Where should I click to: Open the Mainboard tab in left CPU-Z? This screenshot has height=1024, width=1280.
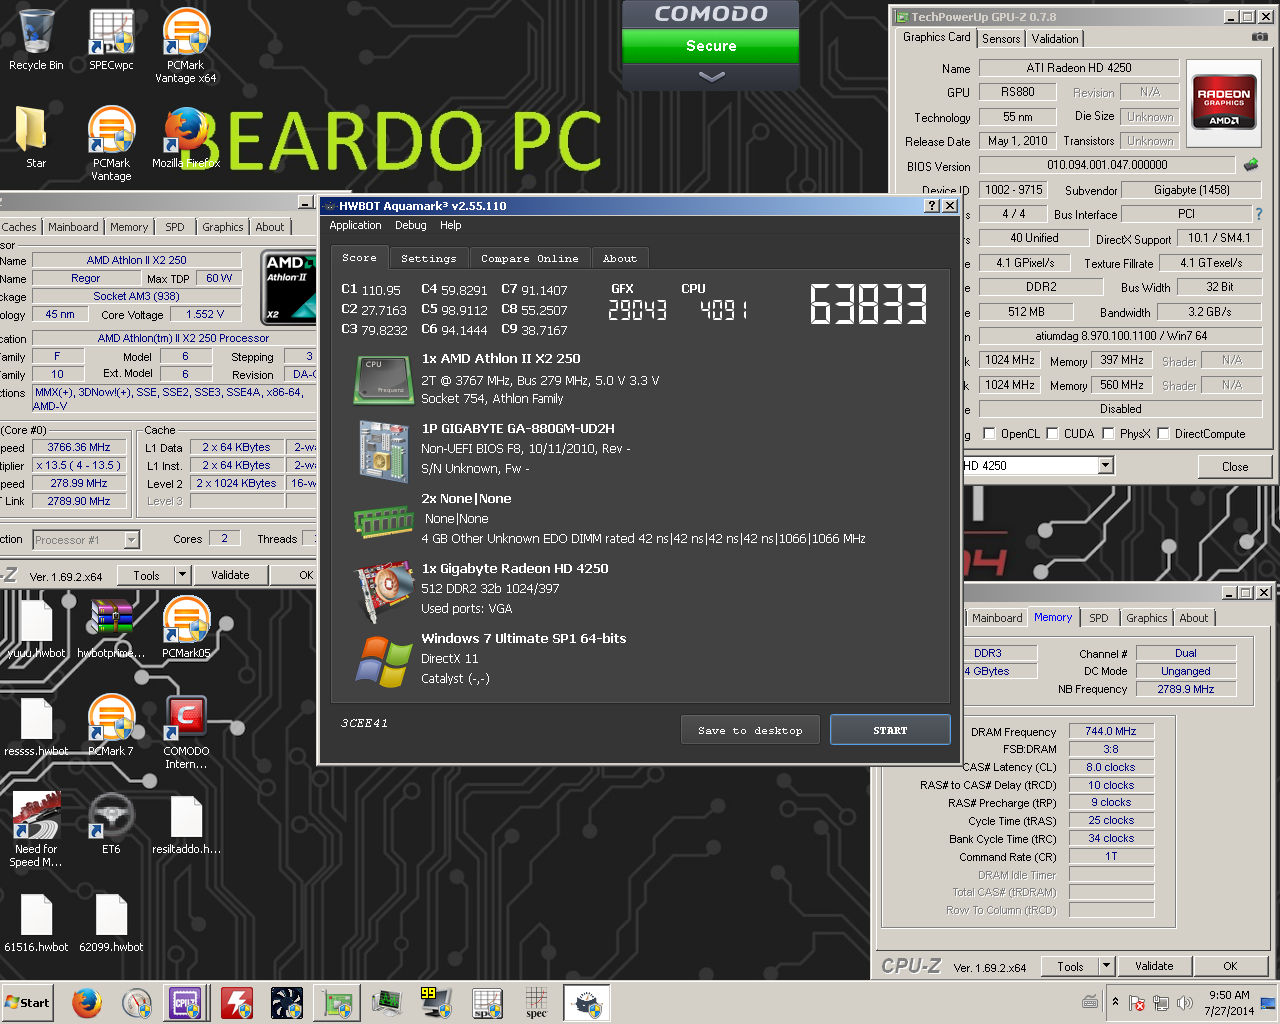pyautogui.click(x=73, y=227)
